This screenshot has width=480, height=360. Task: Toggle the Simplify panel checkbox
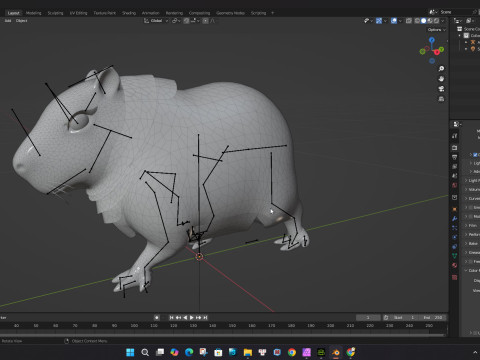(471, 207)
